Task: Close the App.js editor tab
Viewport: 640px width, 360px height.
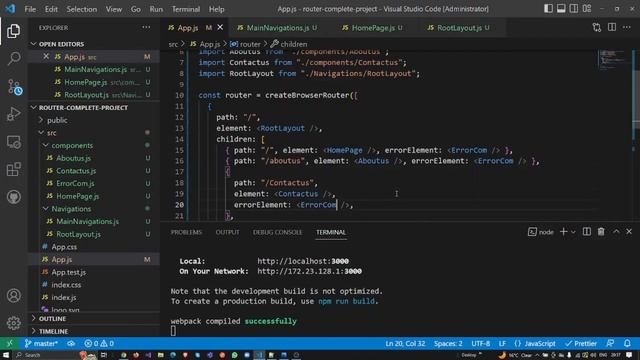Action: tap(220, 27)
